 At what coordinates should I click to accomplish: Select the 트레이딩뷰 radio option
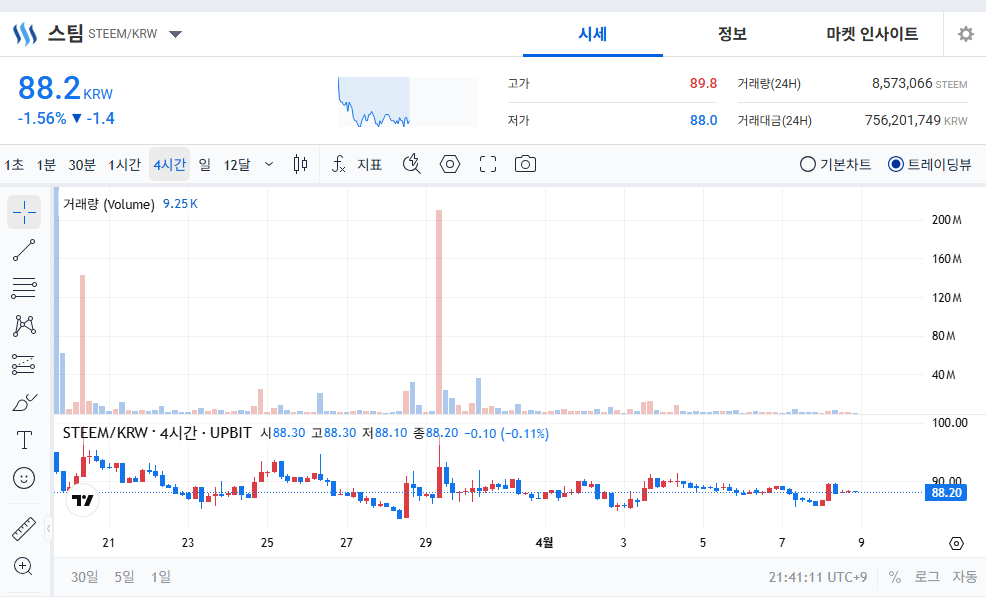point(929,164)
